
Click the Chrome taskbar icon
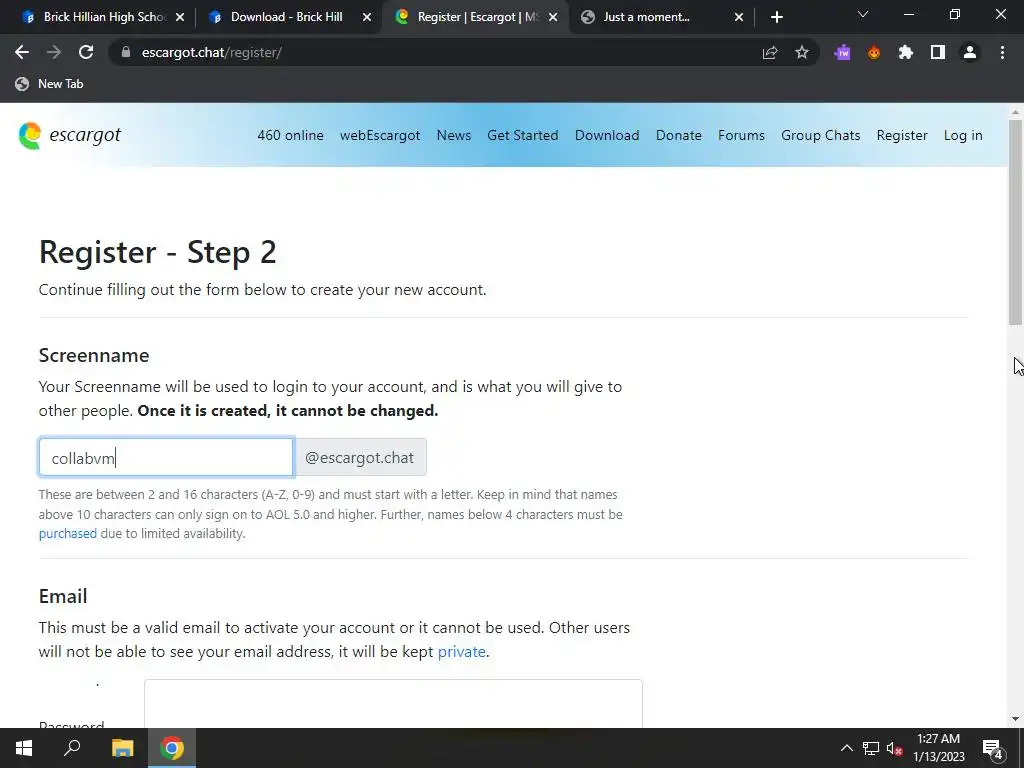pos(172,748)
